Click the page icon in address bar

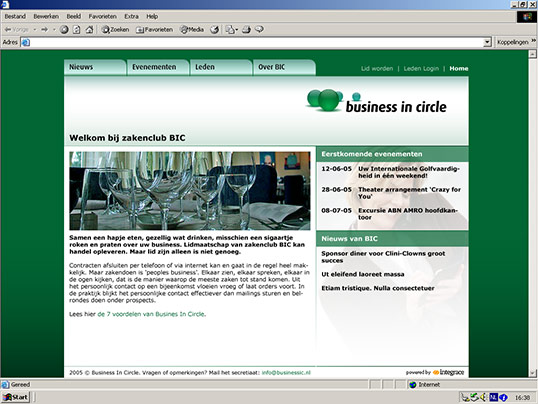[x=26, y=42]
